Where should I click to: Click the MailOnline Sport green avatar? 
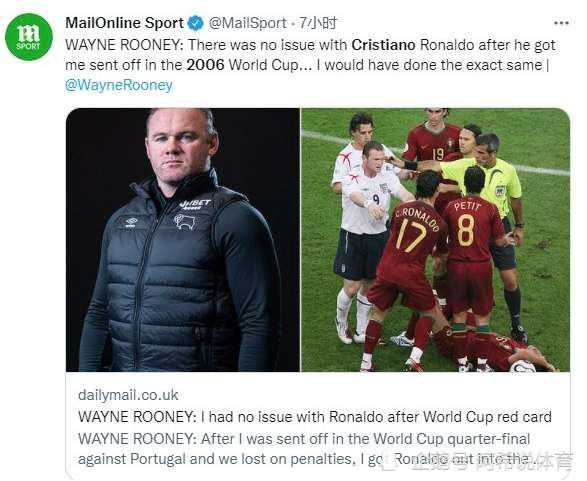point(29,37)
